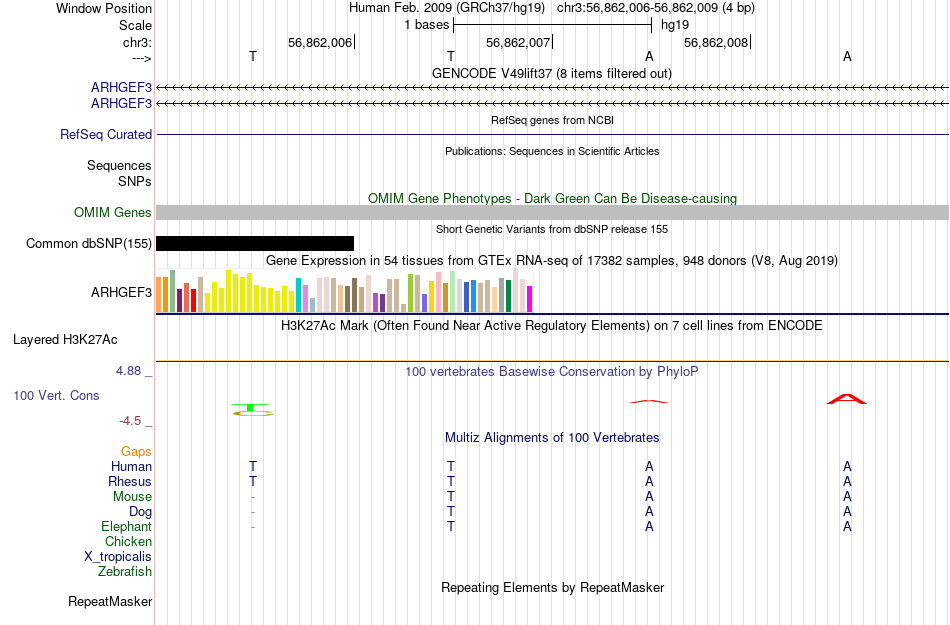950x625 pixels.
Task: Click the -4.5 conservation scale minimum
Action: tap(130, 420)
